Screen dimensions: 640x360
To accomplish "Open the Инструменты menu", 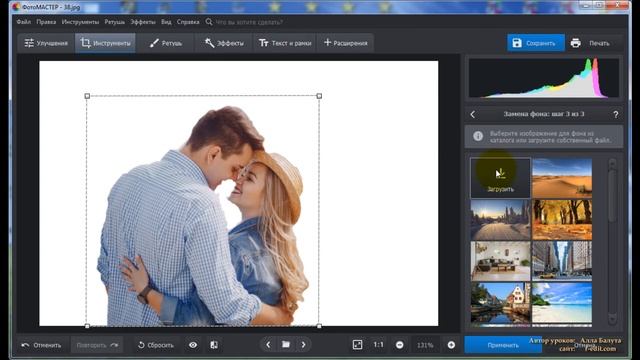I will (x=80, y=22).
